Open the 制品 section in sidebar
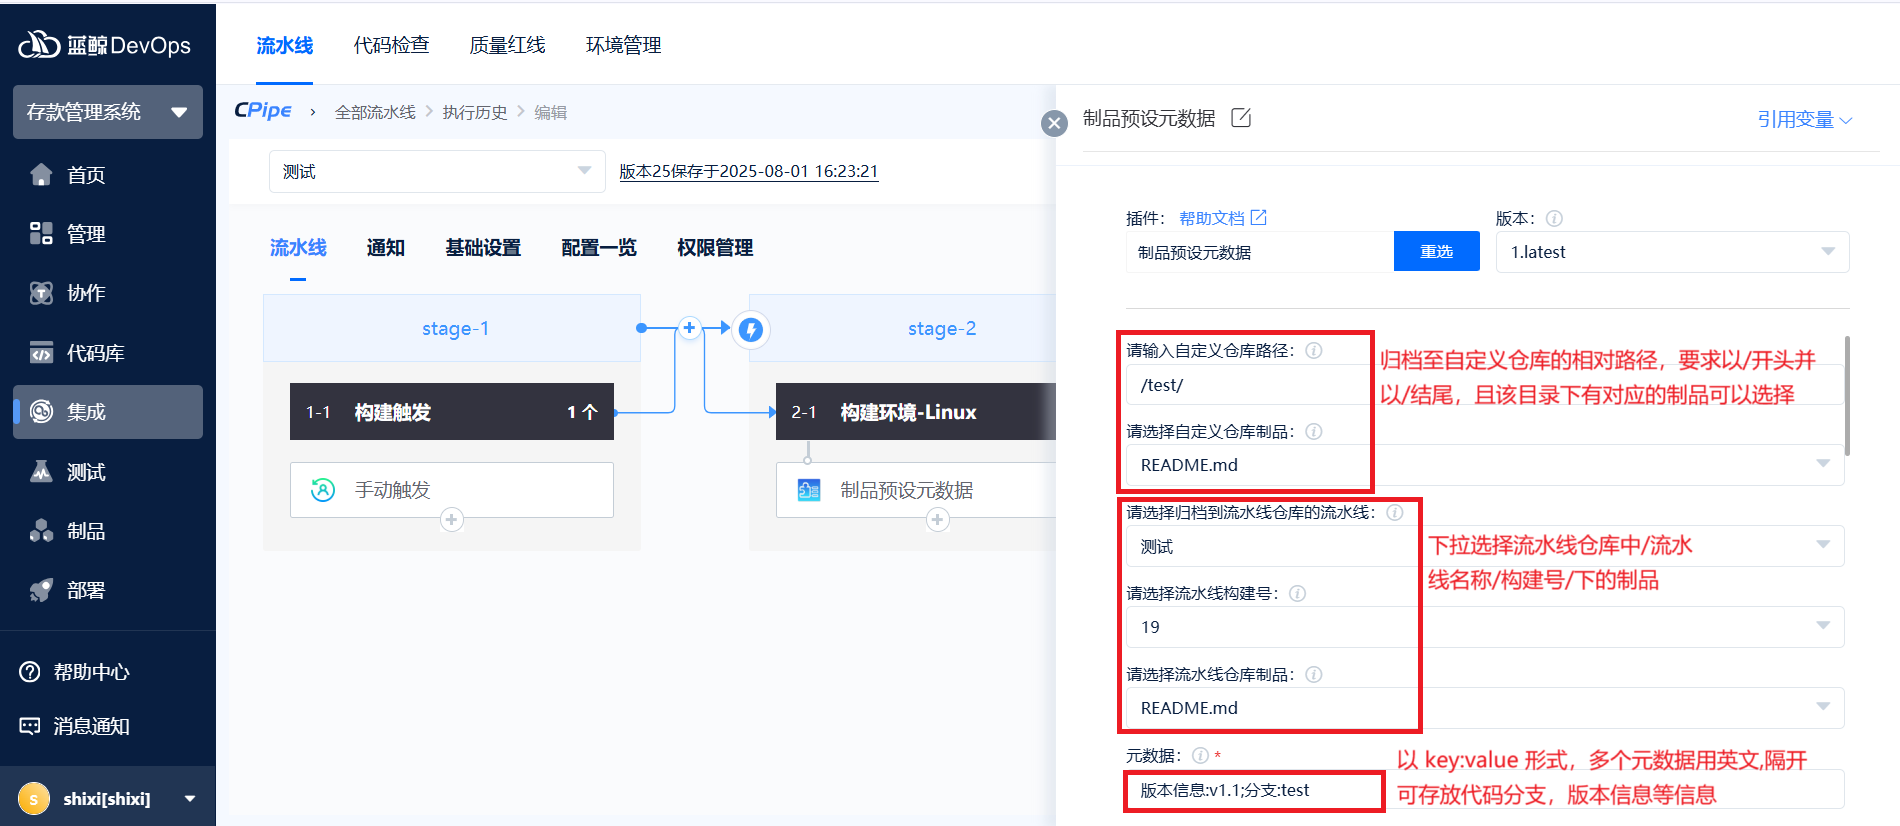Image resolution: width=1900 pixels, height=826 pixels. 86,531
